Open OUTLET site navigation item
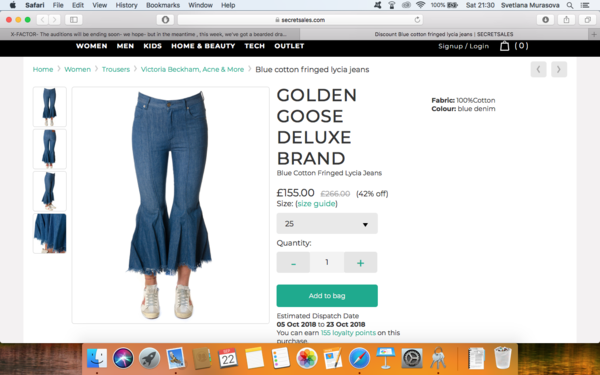Screen dimensions: 600x375 pos(289,46)
